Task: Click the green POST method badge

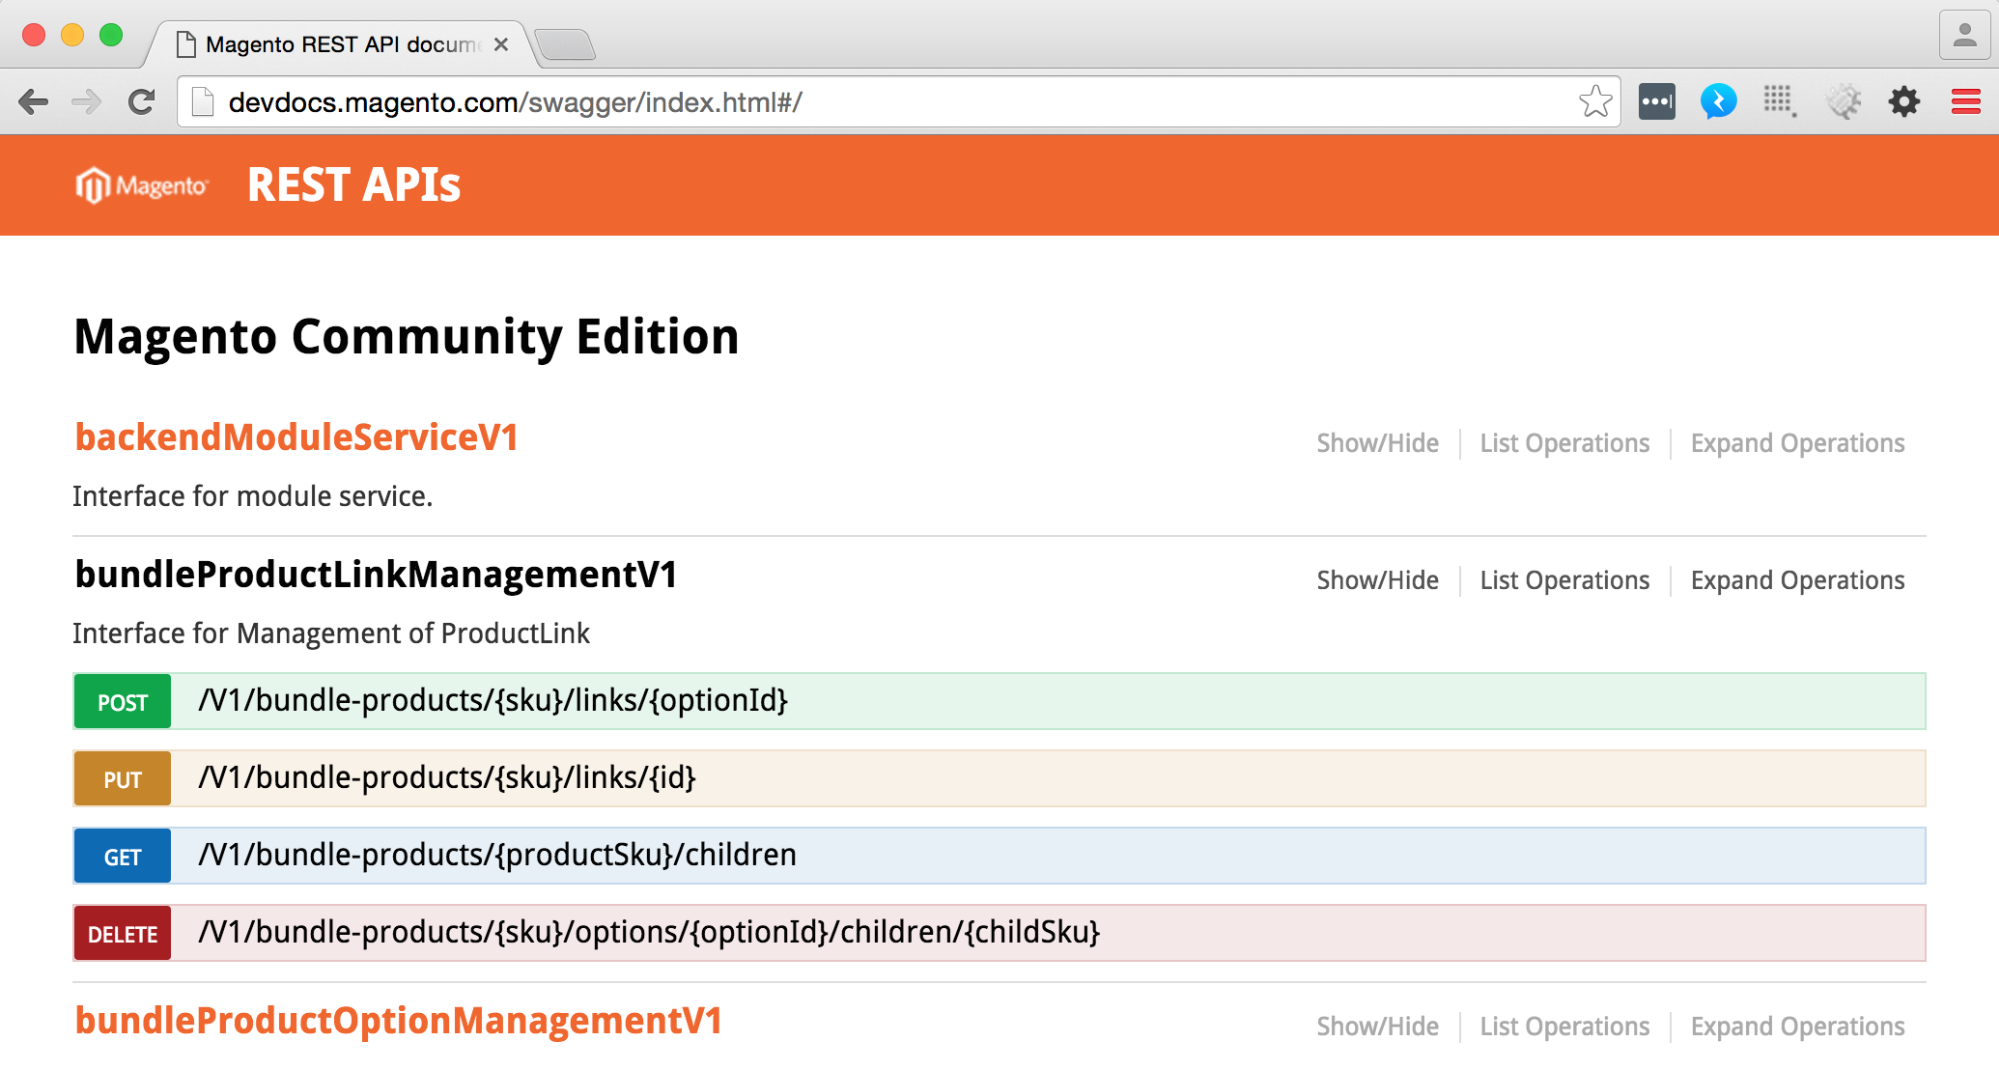Action: 122,702
